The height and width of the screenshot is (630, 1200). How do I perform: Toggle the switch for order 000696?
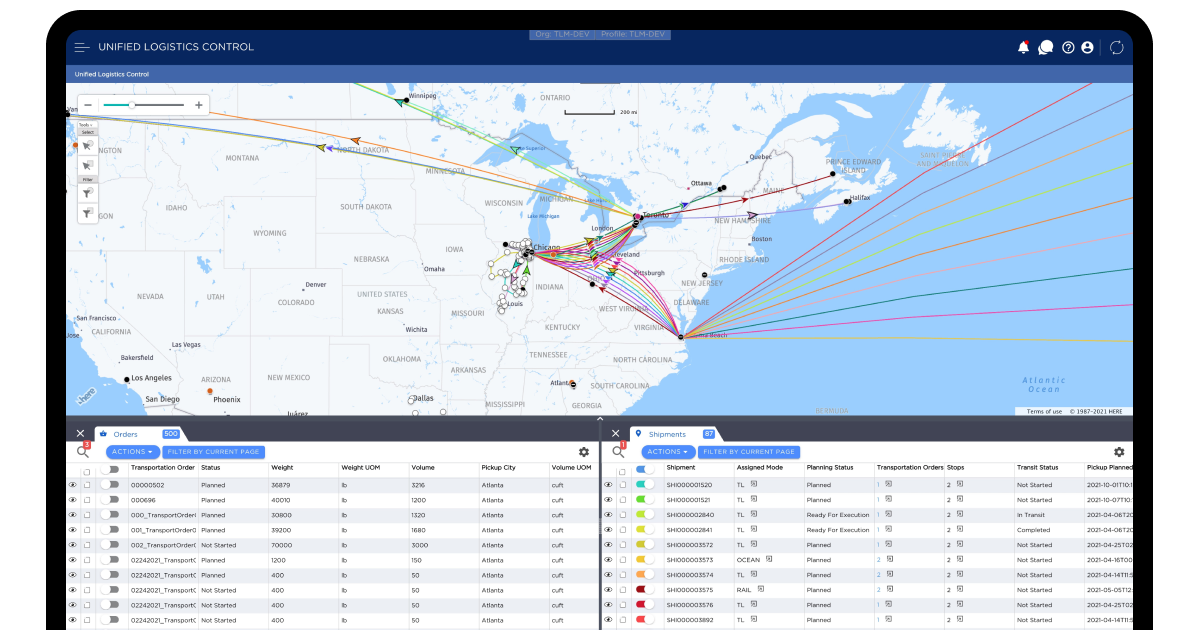[x=109, y=499]
